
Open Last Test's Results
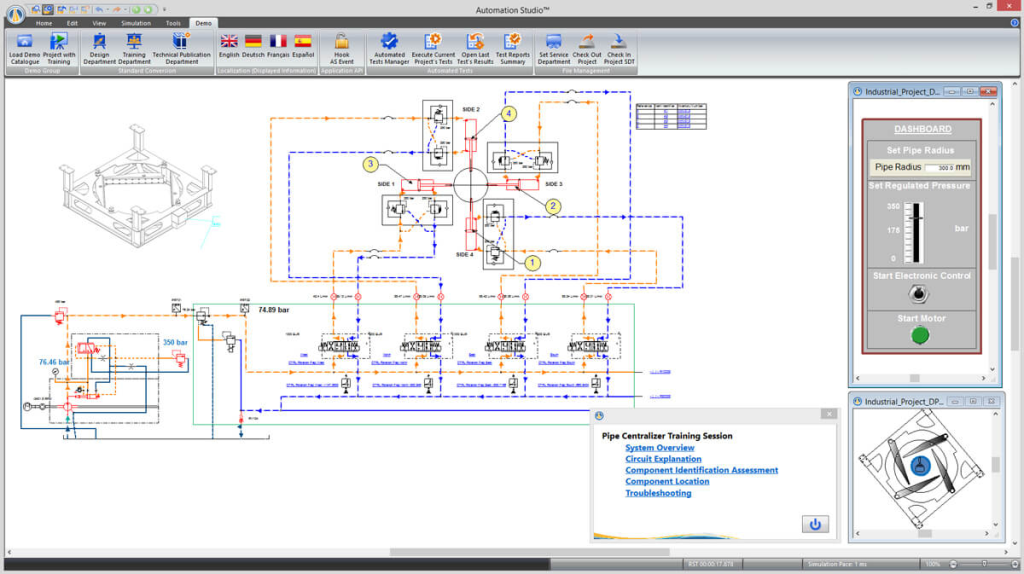[475, 49]
